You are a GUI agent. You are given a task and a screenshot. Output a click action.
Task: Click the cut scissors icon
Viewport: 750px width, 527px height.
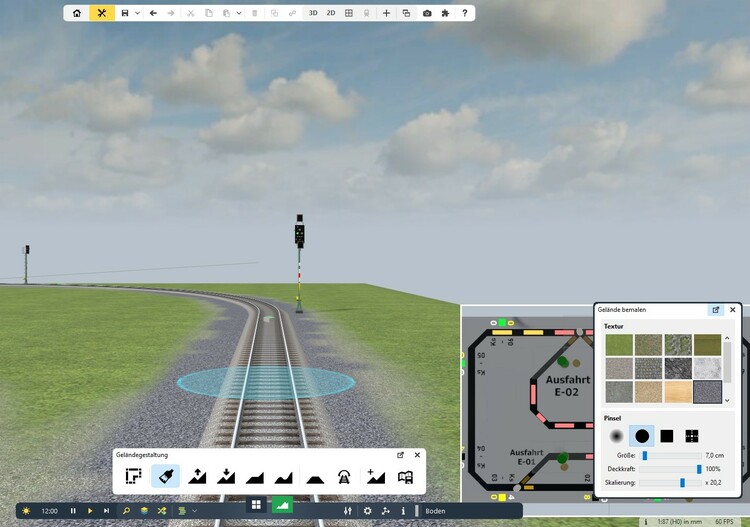click(190, 13)
